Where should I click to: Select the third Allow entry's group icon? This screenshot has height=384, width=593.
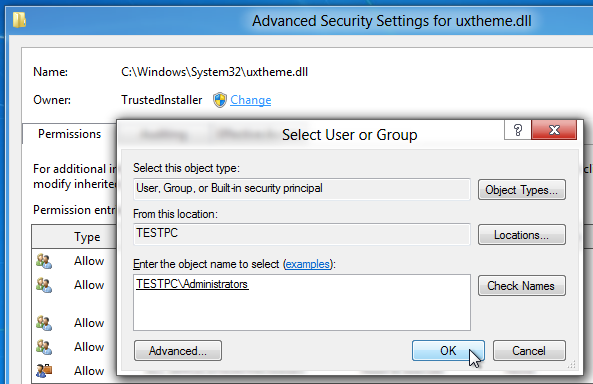44,323
